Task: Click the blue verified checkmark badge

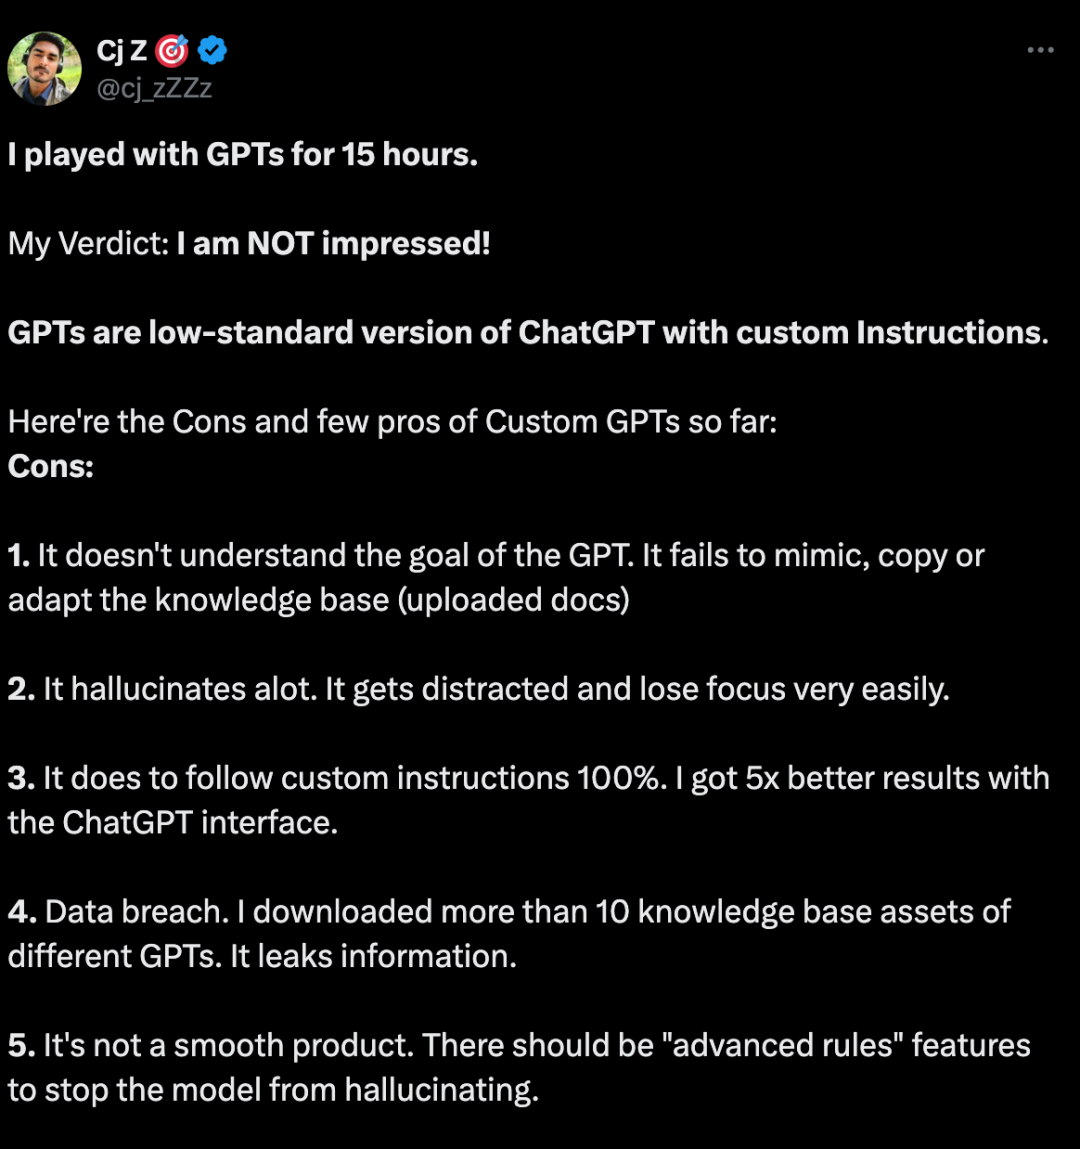Action: [212, 50]
